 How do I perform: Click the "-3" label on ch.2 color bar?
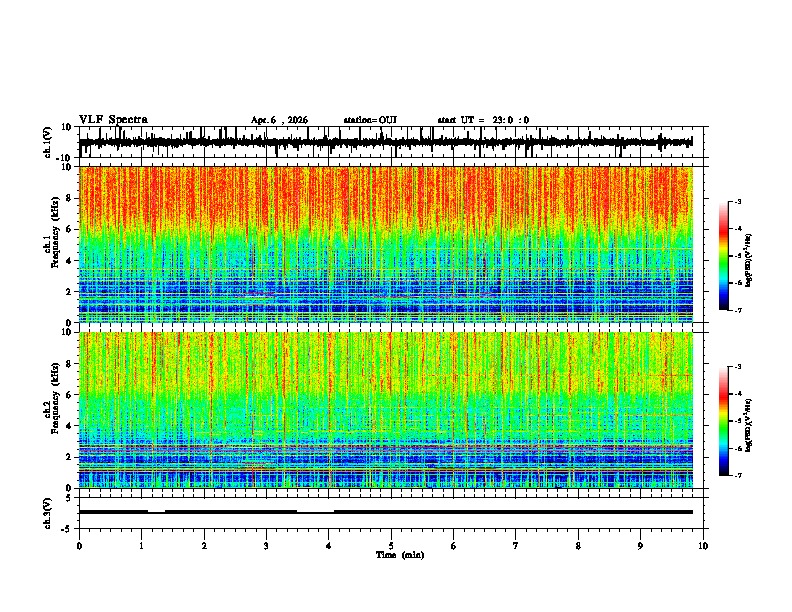click(738, 367)
